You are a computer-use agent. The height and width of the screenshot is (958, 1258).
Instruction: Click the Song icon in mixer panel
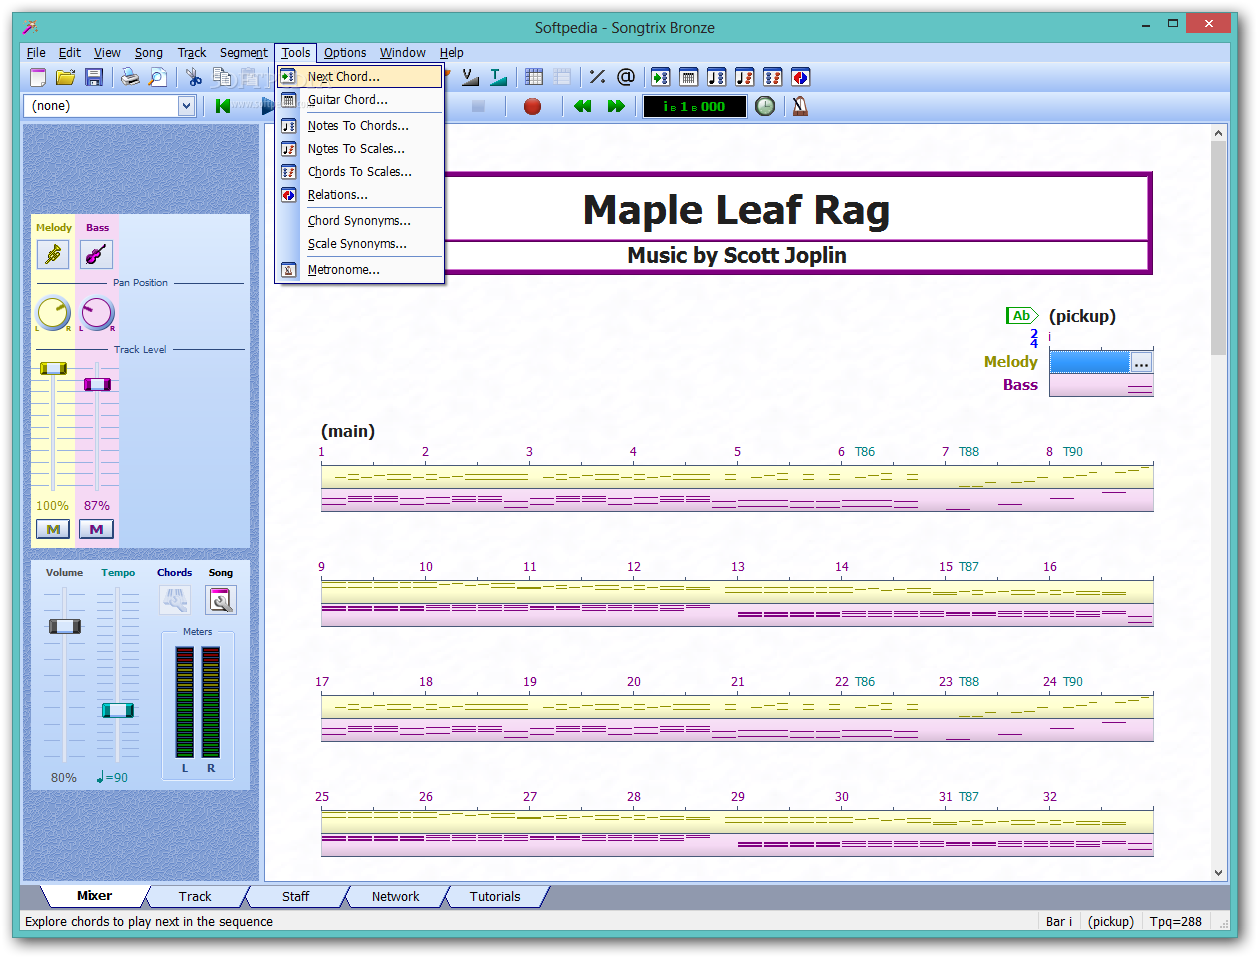(221, 600)
